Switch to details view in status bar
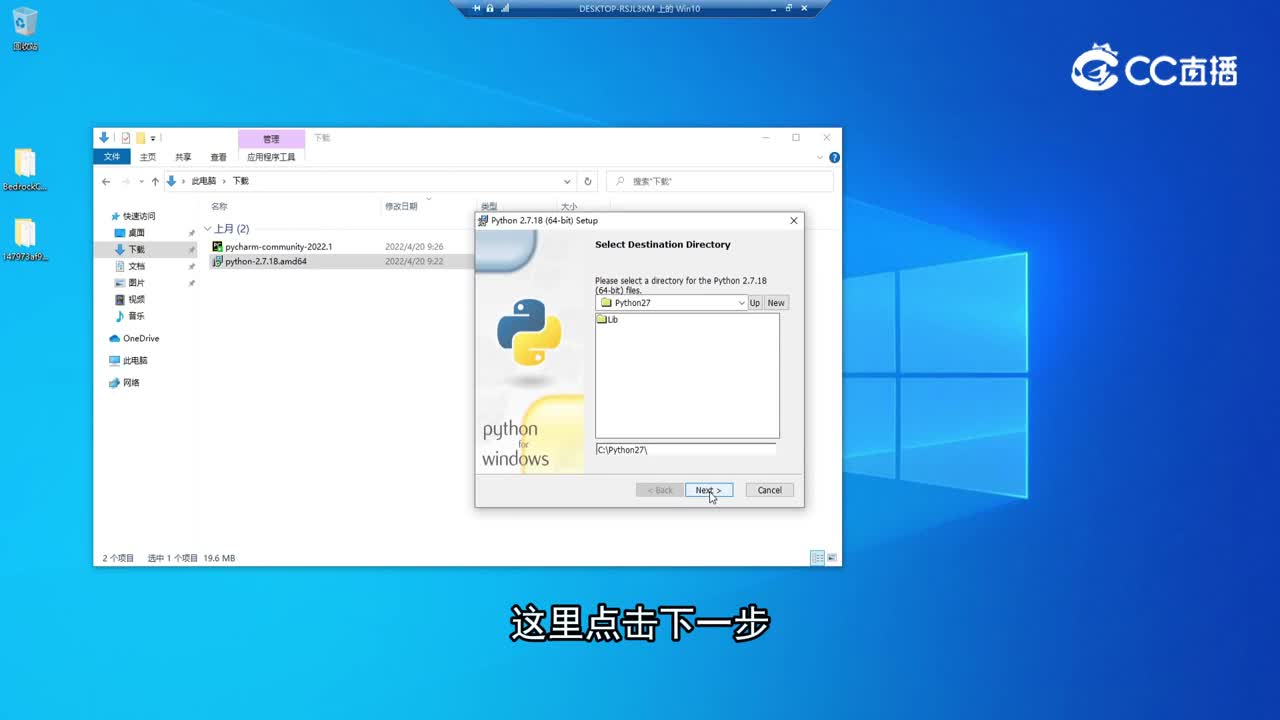This screenshot has width=1280, height=720. [817, 558]
